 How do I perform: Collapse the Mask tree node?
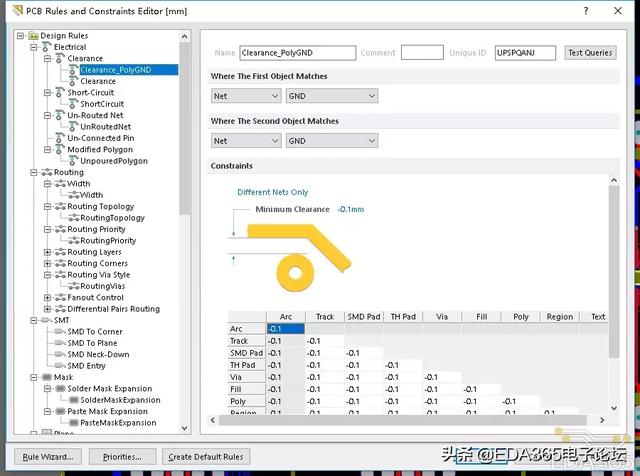34,378
